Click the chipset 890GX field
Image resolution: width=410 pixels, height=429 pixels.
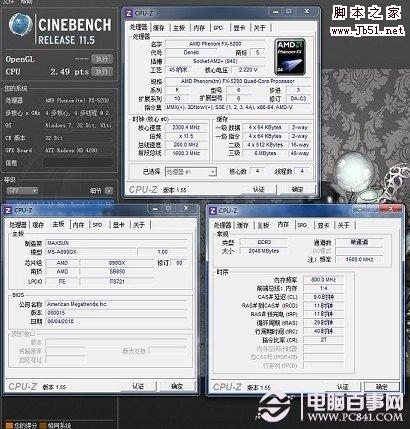117,263
